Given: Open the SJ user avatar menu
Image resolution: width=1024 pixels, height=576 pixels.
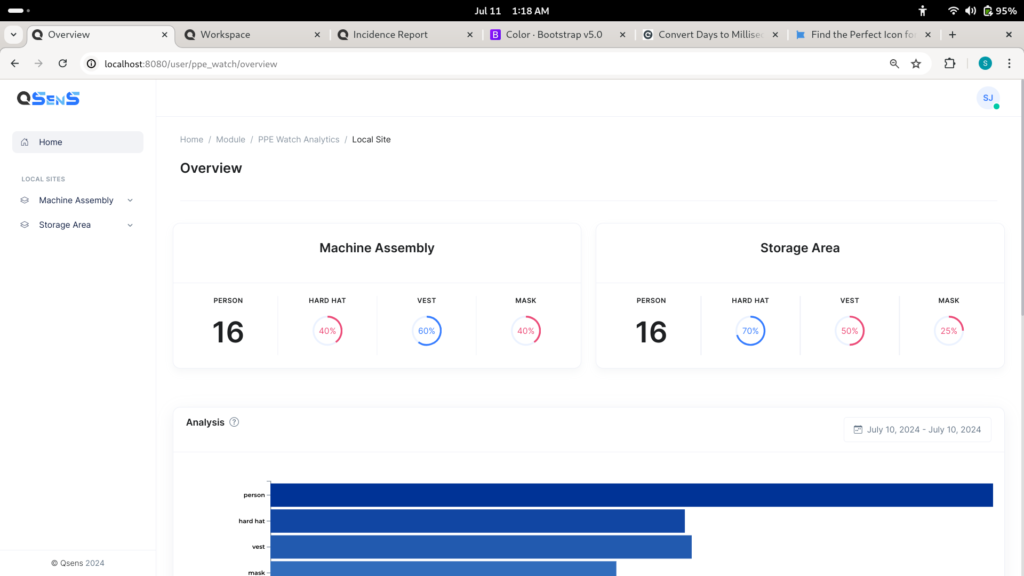Looking at the screenshot, I should pyautogui.click(x=988, y=98).
